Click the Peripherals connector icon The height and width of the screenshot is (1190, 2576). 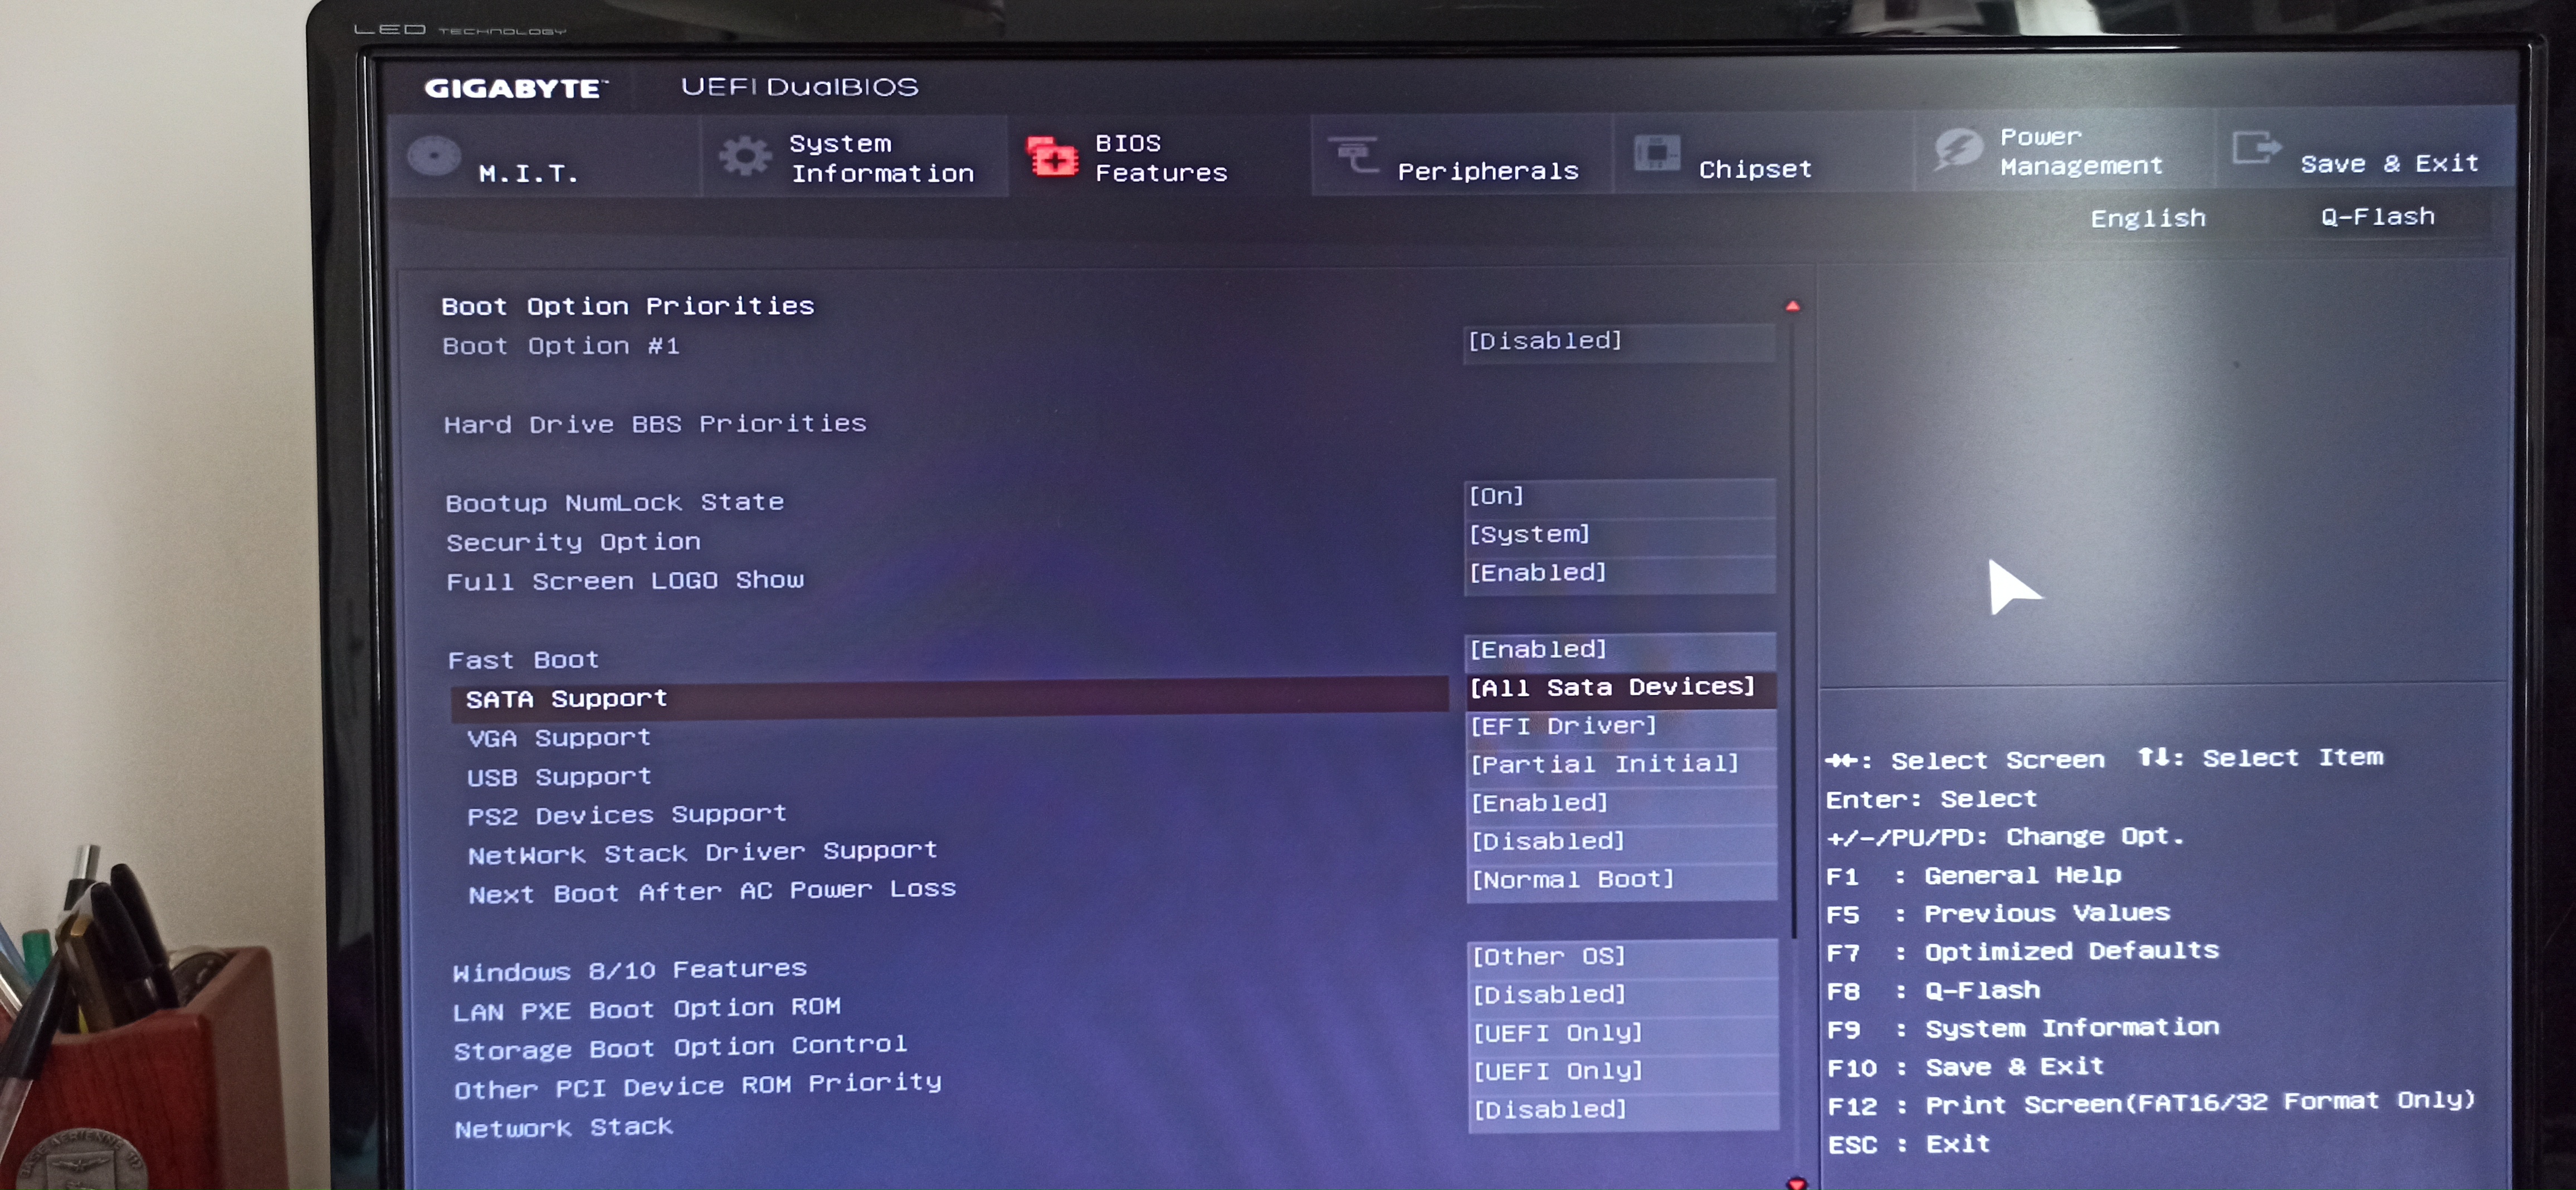coord(1353,155)
